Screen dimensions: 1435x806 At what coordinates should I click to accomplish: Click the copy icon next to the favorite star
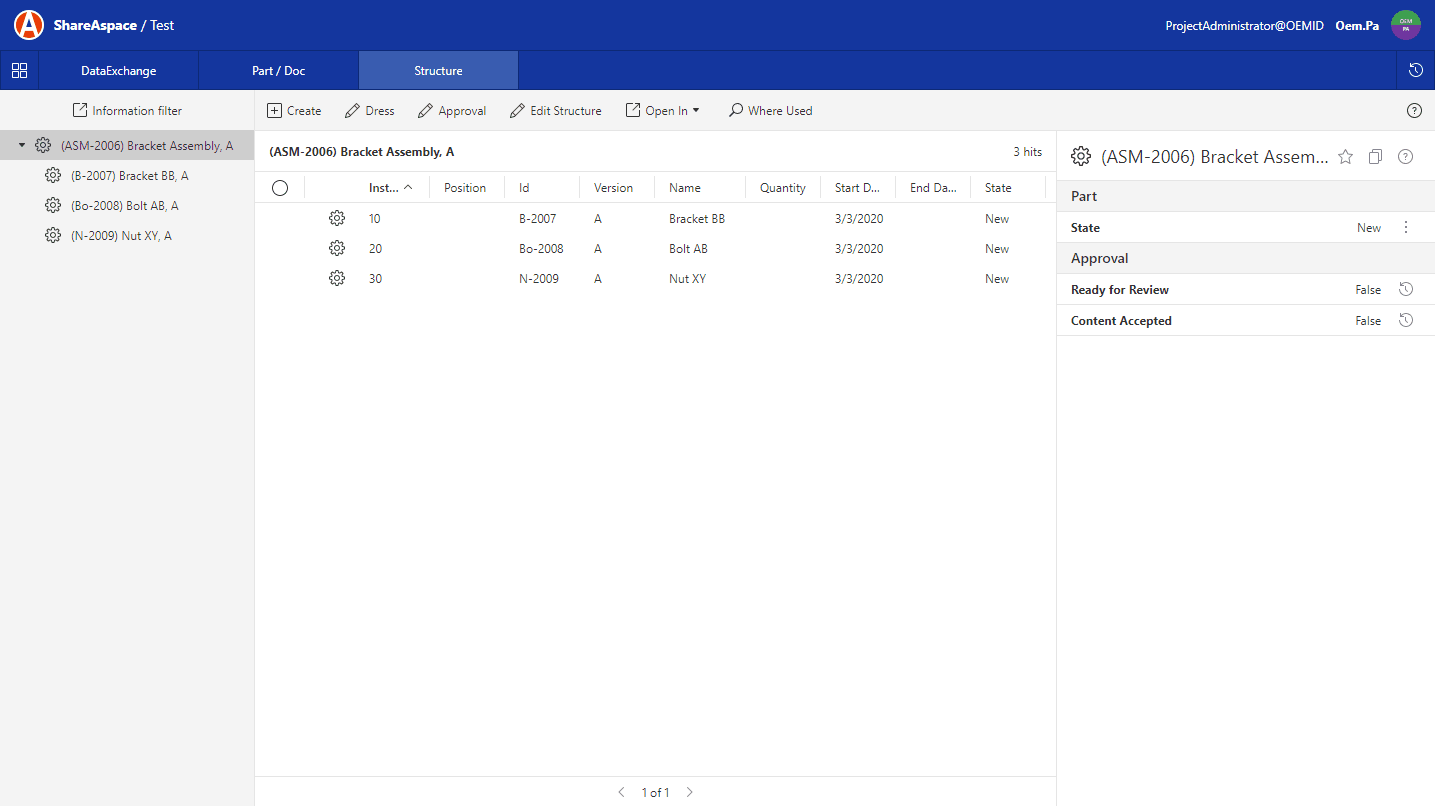click(x=1375, y=157)
